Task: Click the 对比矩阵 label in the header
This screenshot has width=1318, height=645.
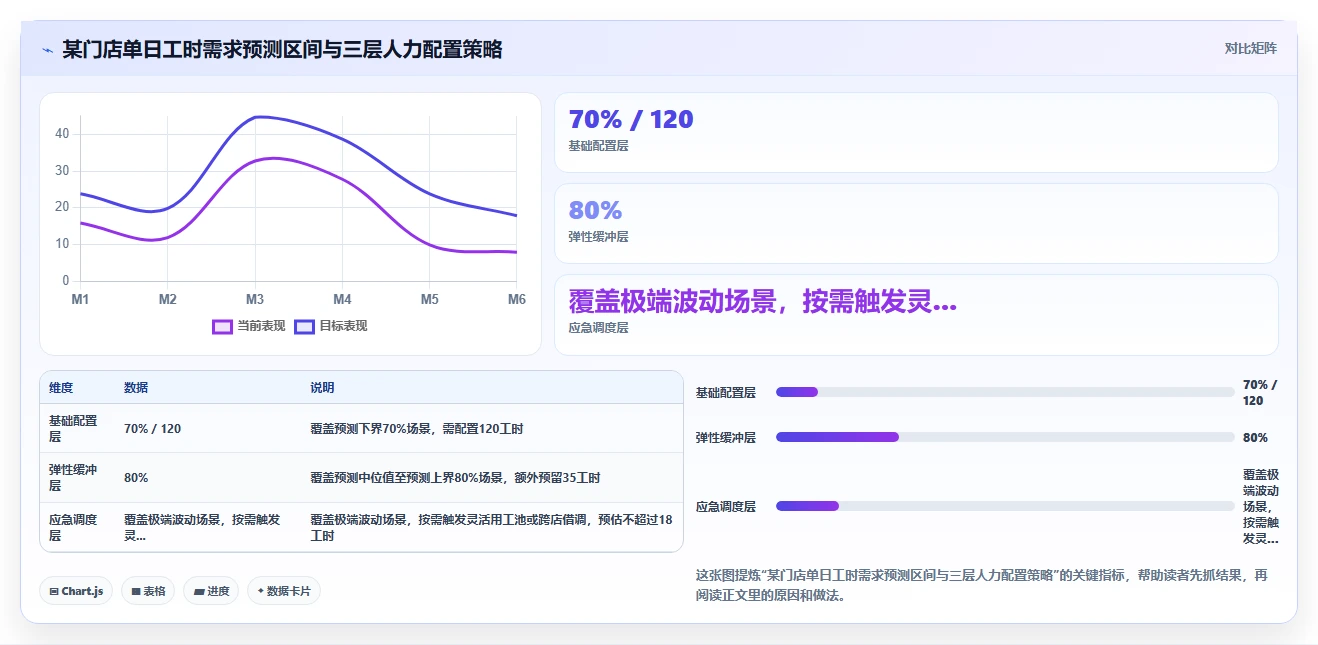Action: [x=1251, y=48]
